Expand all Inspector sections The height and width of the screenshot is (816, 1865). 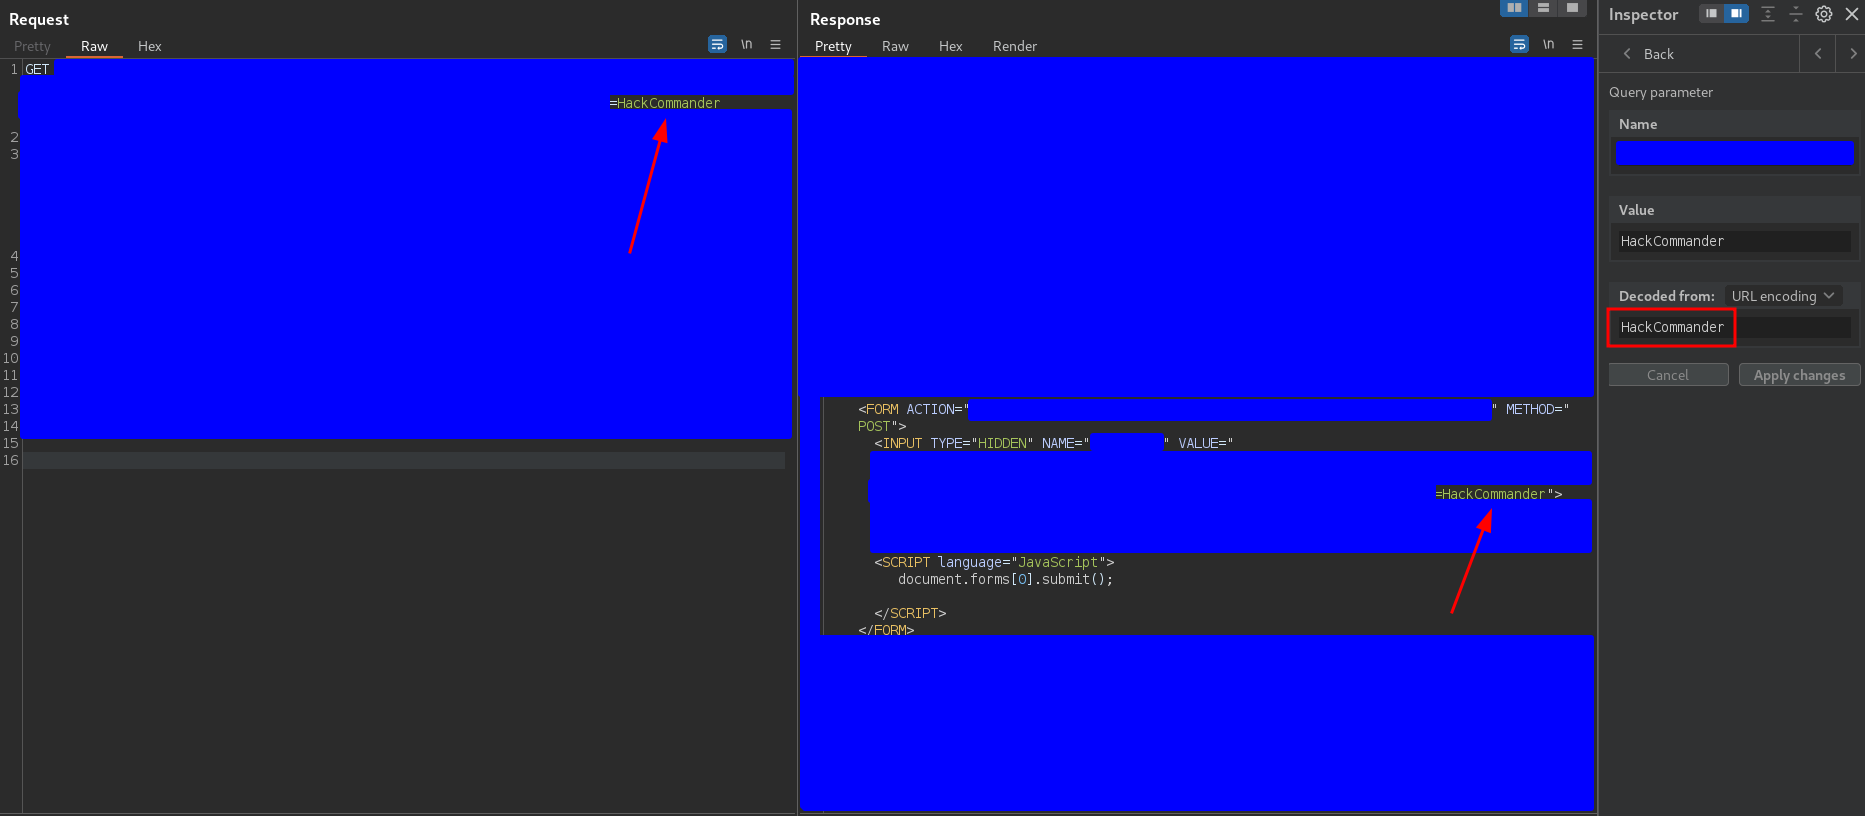[1768, 14]
